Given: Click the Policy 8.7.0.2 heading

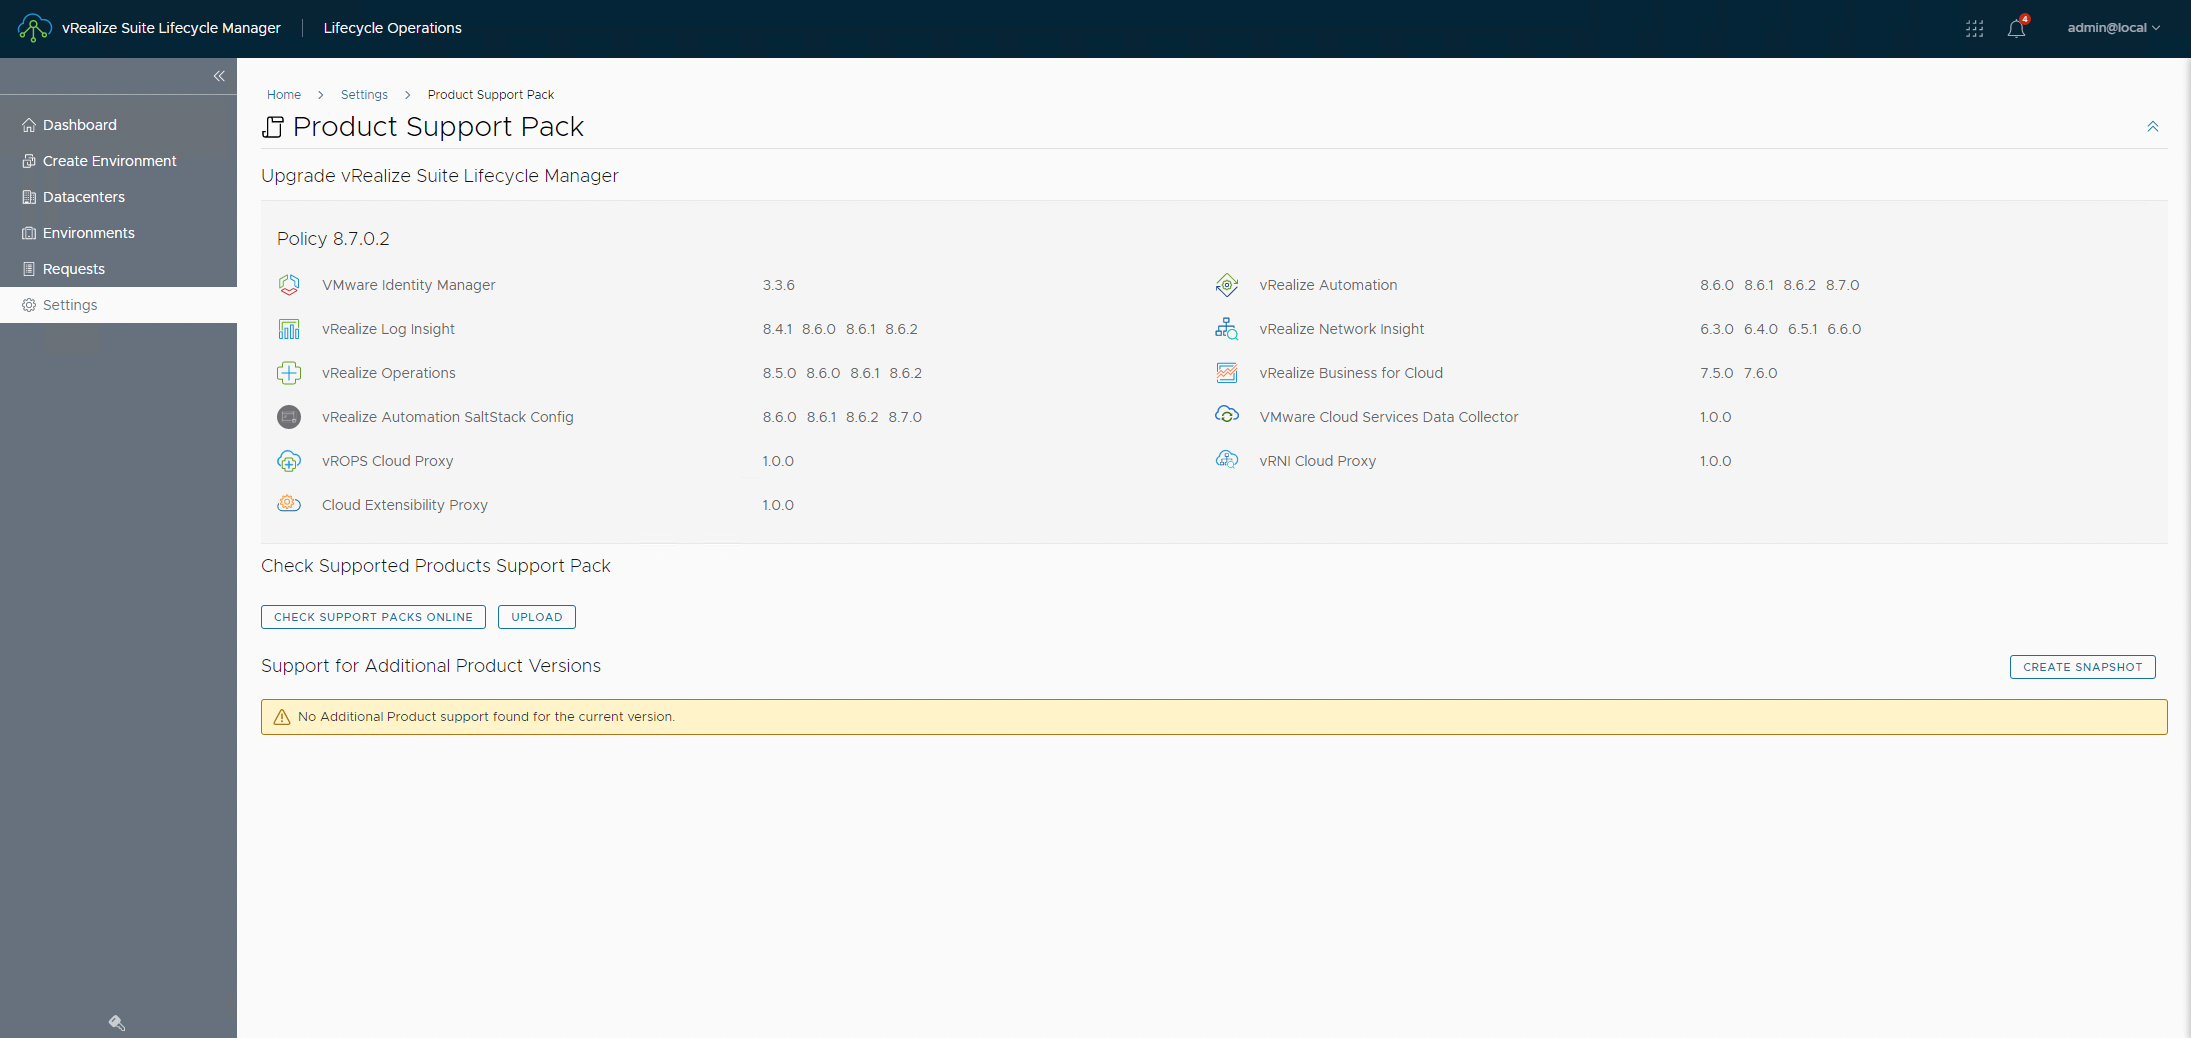Looking at the screenshot, I should [333, 239].
